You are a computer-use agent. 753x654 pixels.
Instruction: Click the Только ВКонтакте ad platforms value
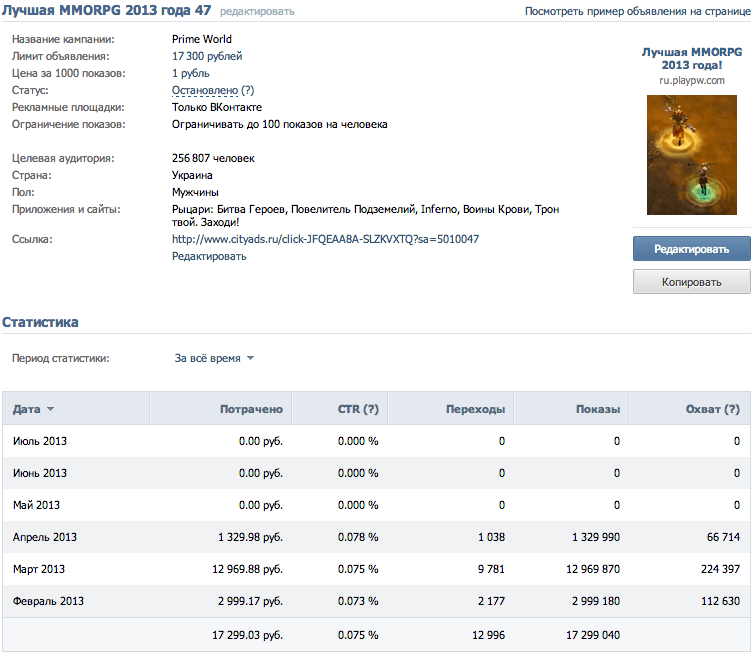(x=217, y=108)
